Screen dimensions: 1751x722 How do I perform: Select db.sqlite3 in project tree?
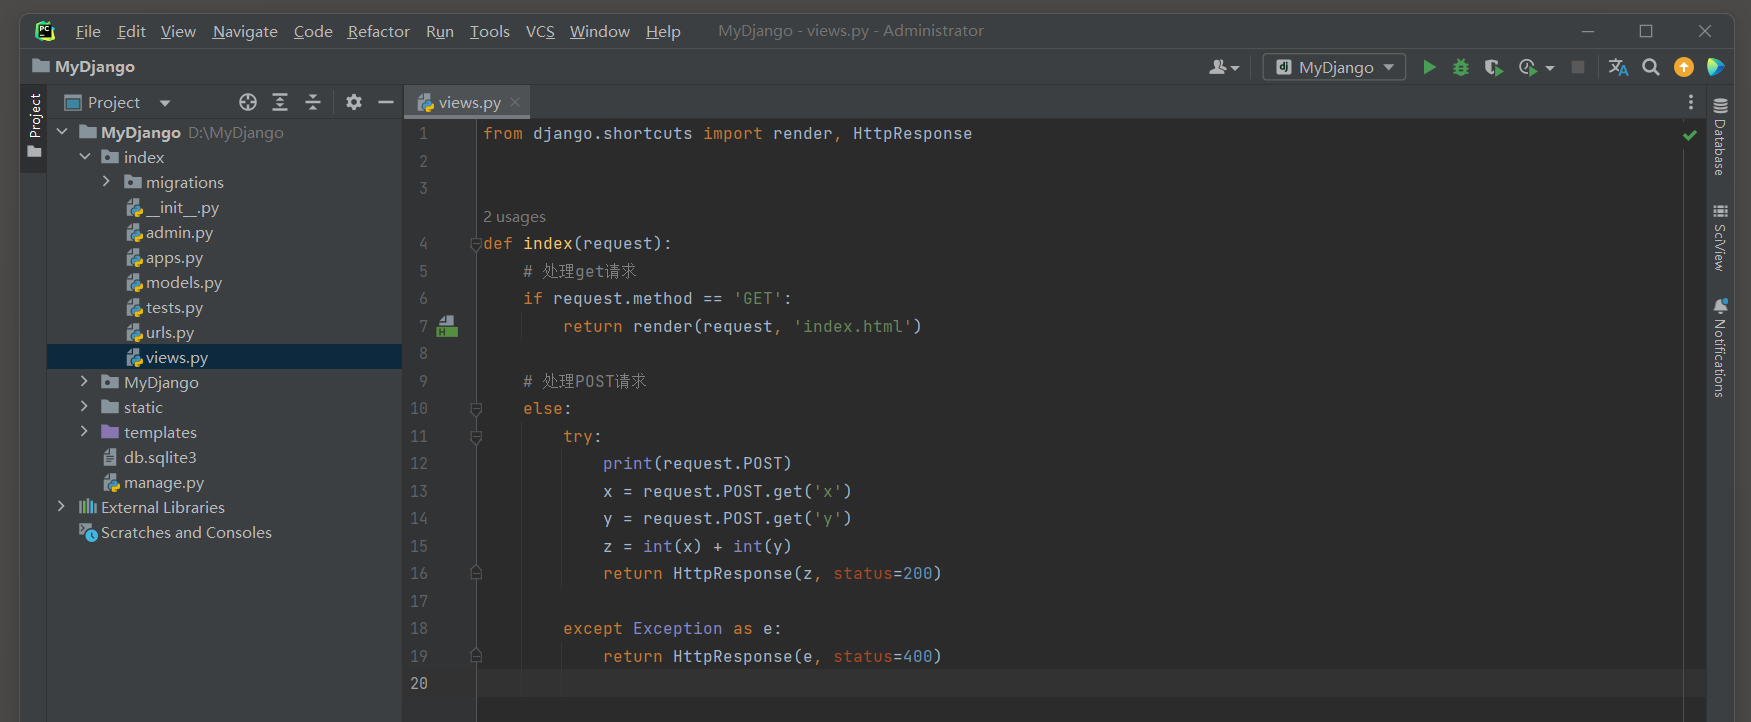[160, 457]
